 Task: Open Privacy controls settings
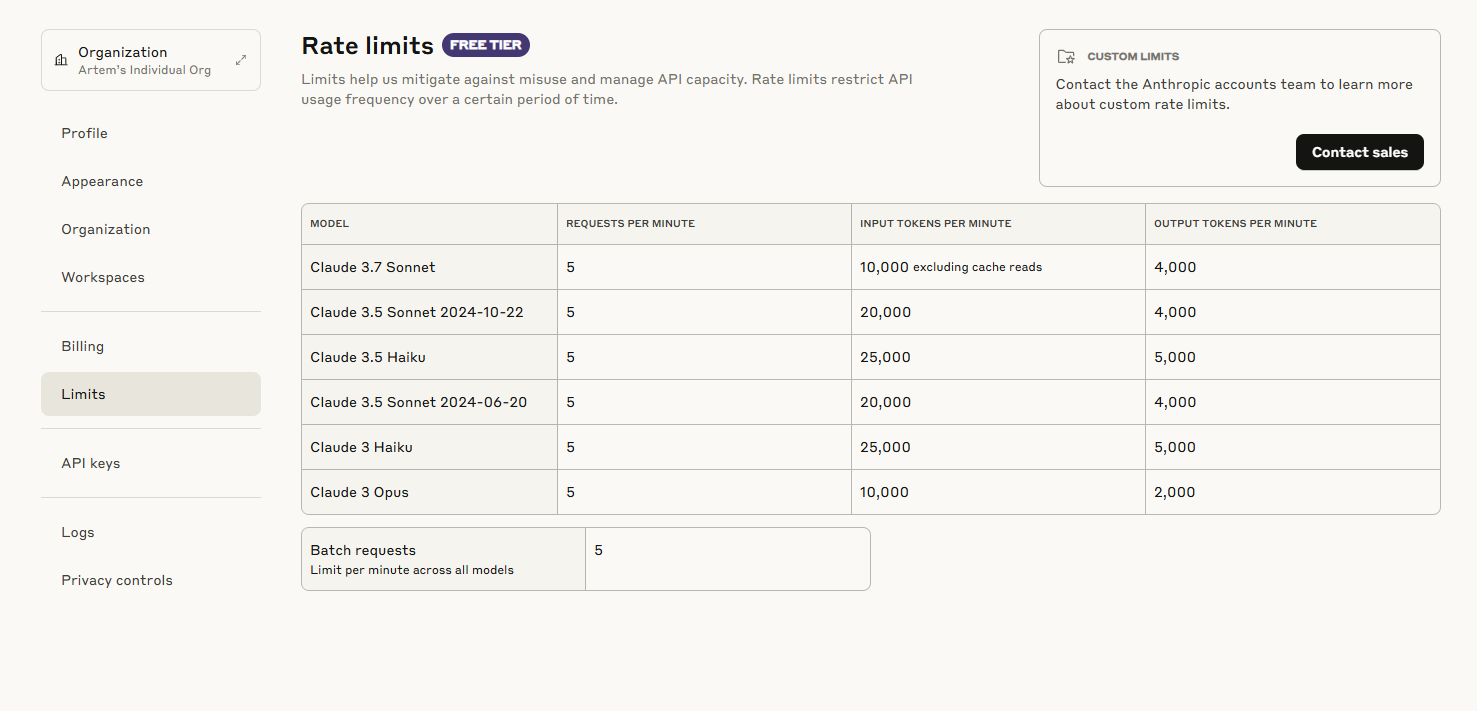click(x=117, y=580)
